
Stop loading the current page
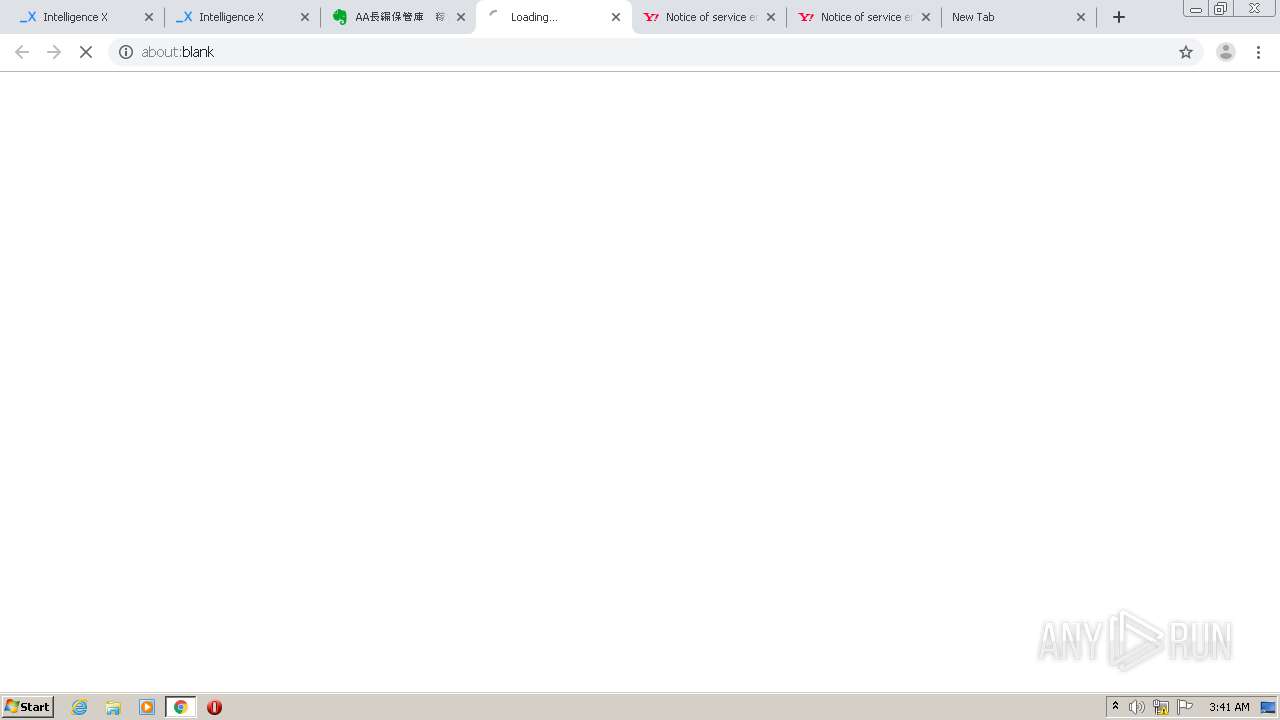click(86, 52)
